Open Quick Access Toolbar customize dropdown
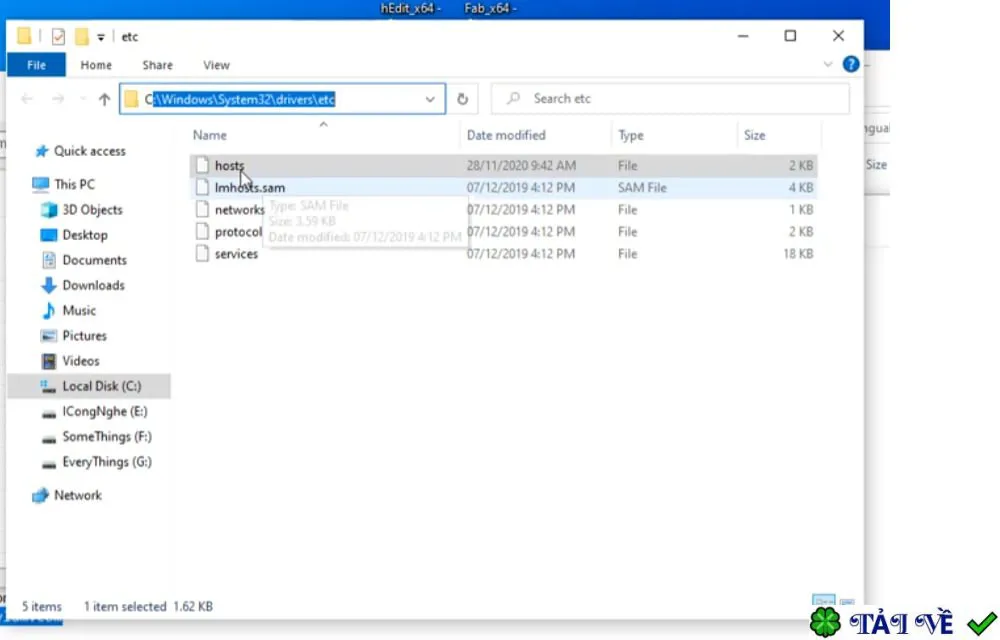This screenshot has height=640, width=1000. [x=101, y=37]
